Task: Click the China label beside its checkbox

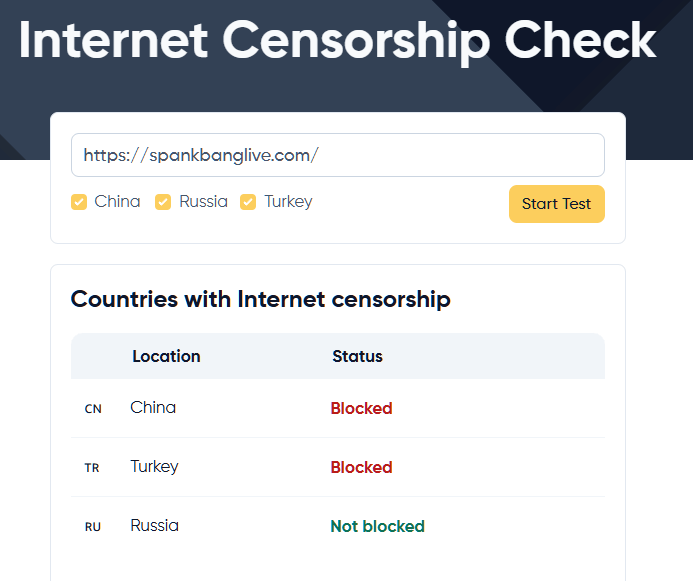Action: pos(117,201)
